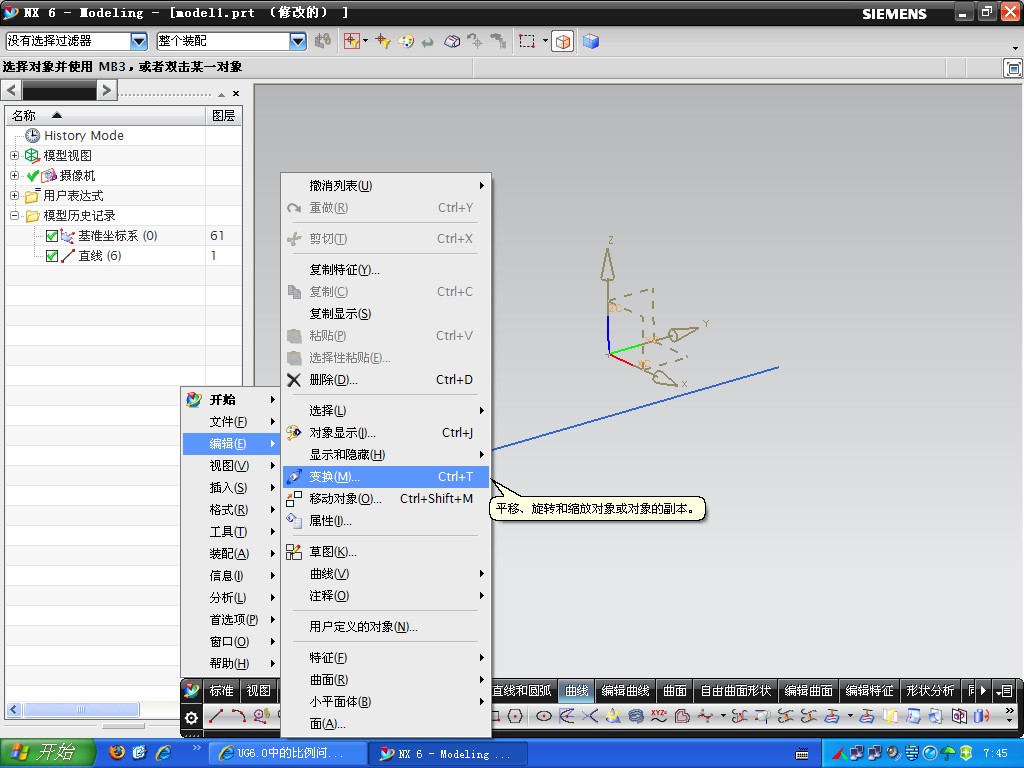
Task: Expand the 模型视图 tree node
Action: (14, 155)
